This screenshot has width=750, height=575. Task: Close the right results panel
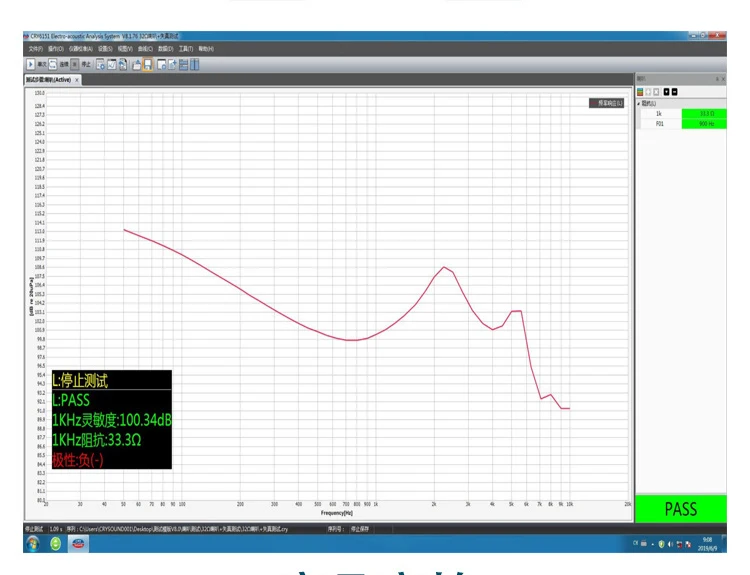point(723,79)
